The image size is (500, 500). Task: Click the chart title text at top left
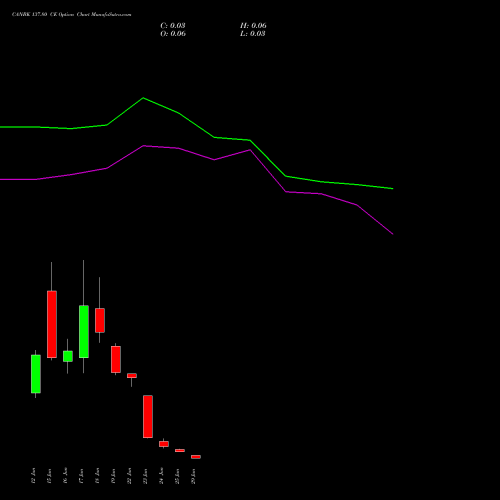(72, 14)
